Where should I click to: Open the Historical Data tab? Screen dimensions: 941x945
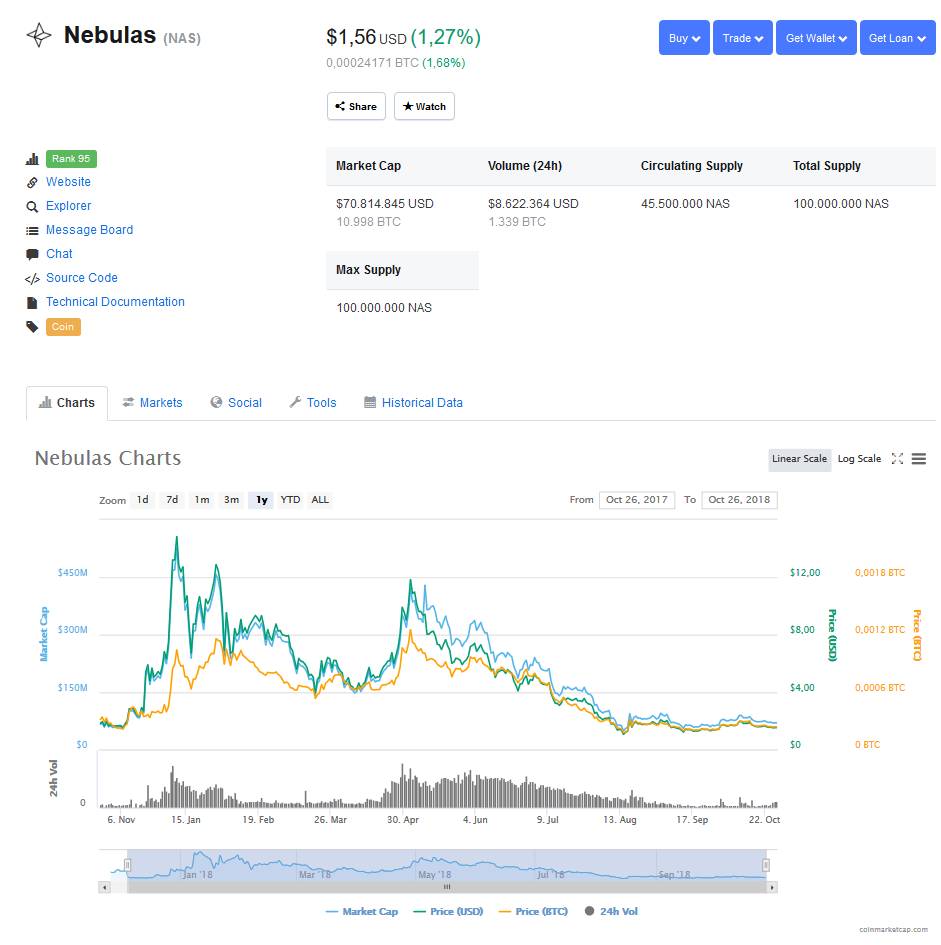click(414, 403)
